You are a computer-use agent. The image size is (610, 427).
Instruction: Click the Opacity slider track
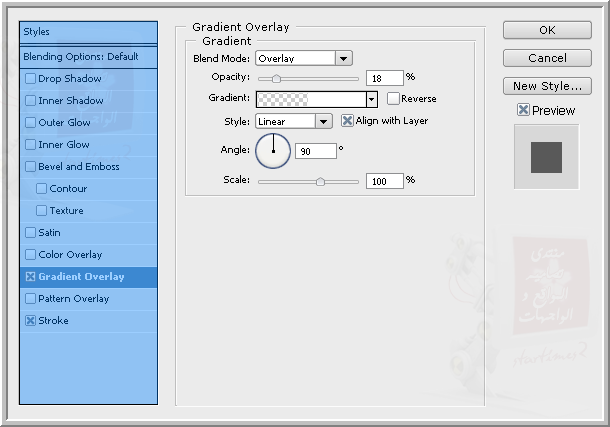[308, 77]
